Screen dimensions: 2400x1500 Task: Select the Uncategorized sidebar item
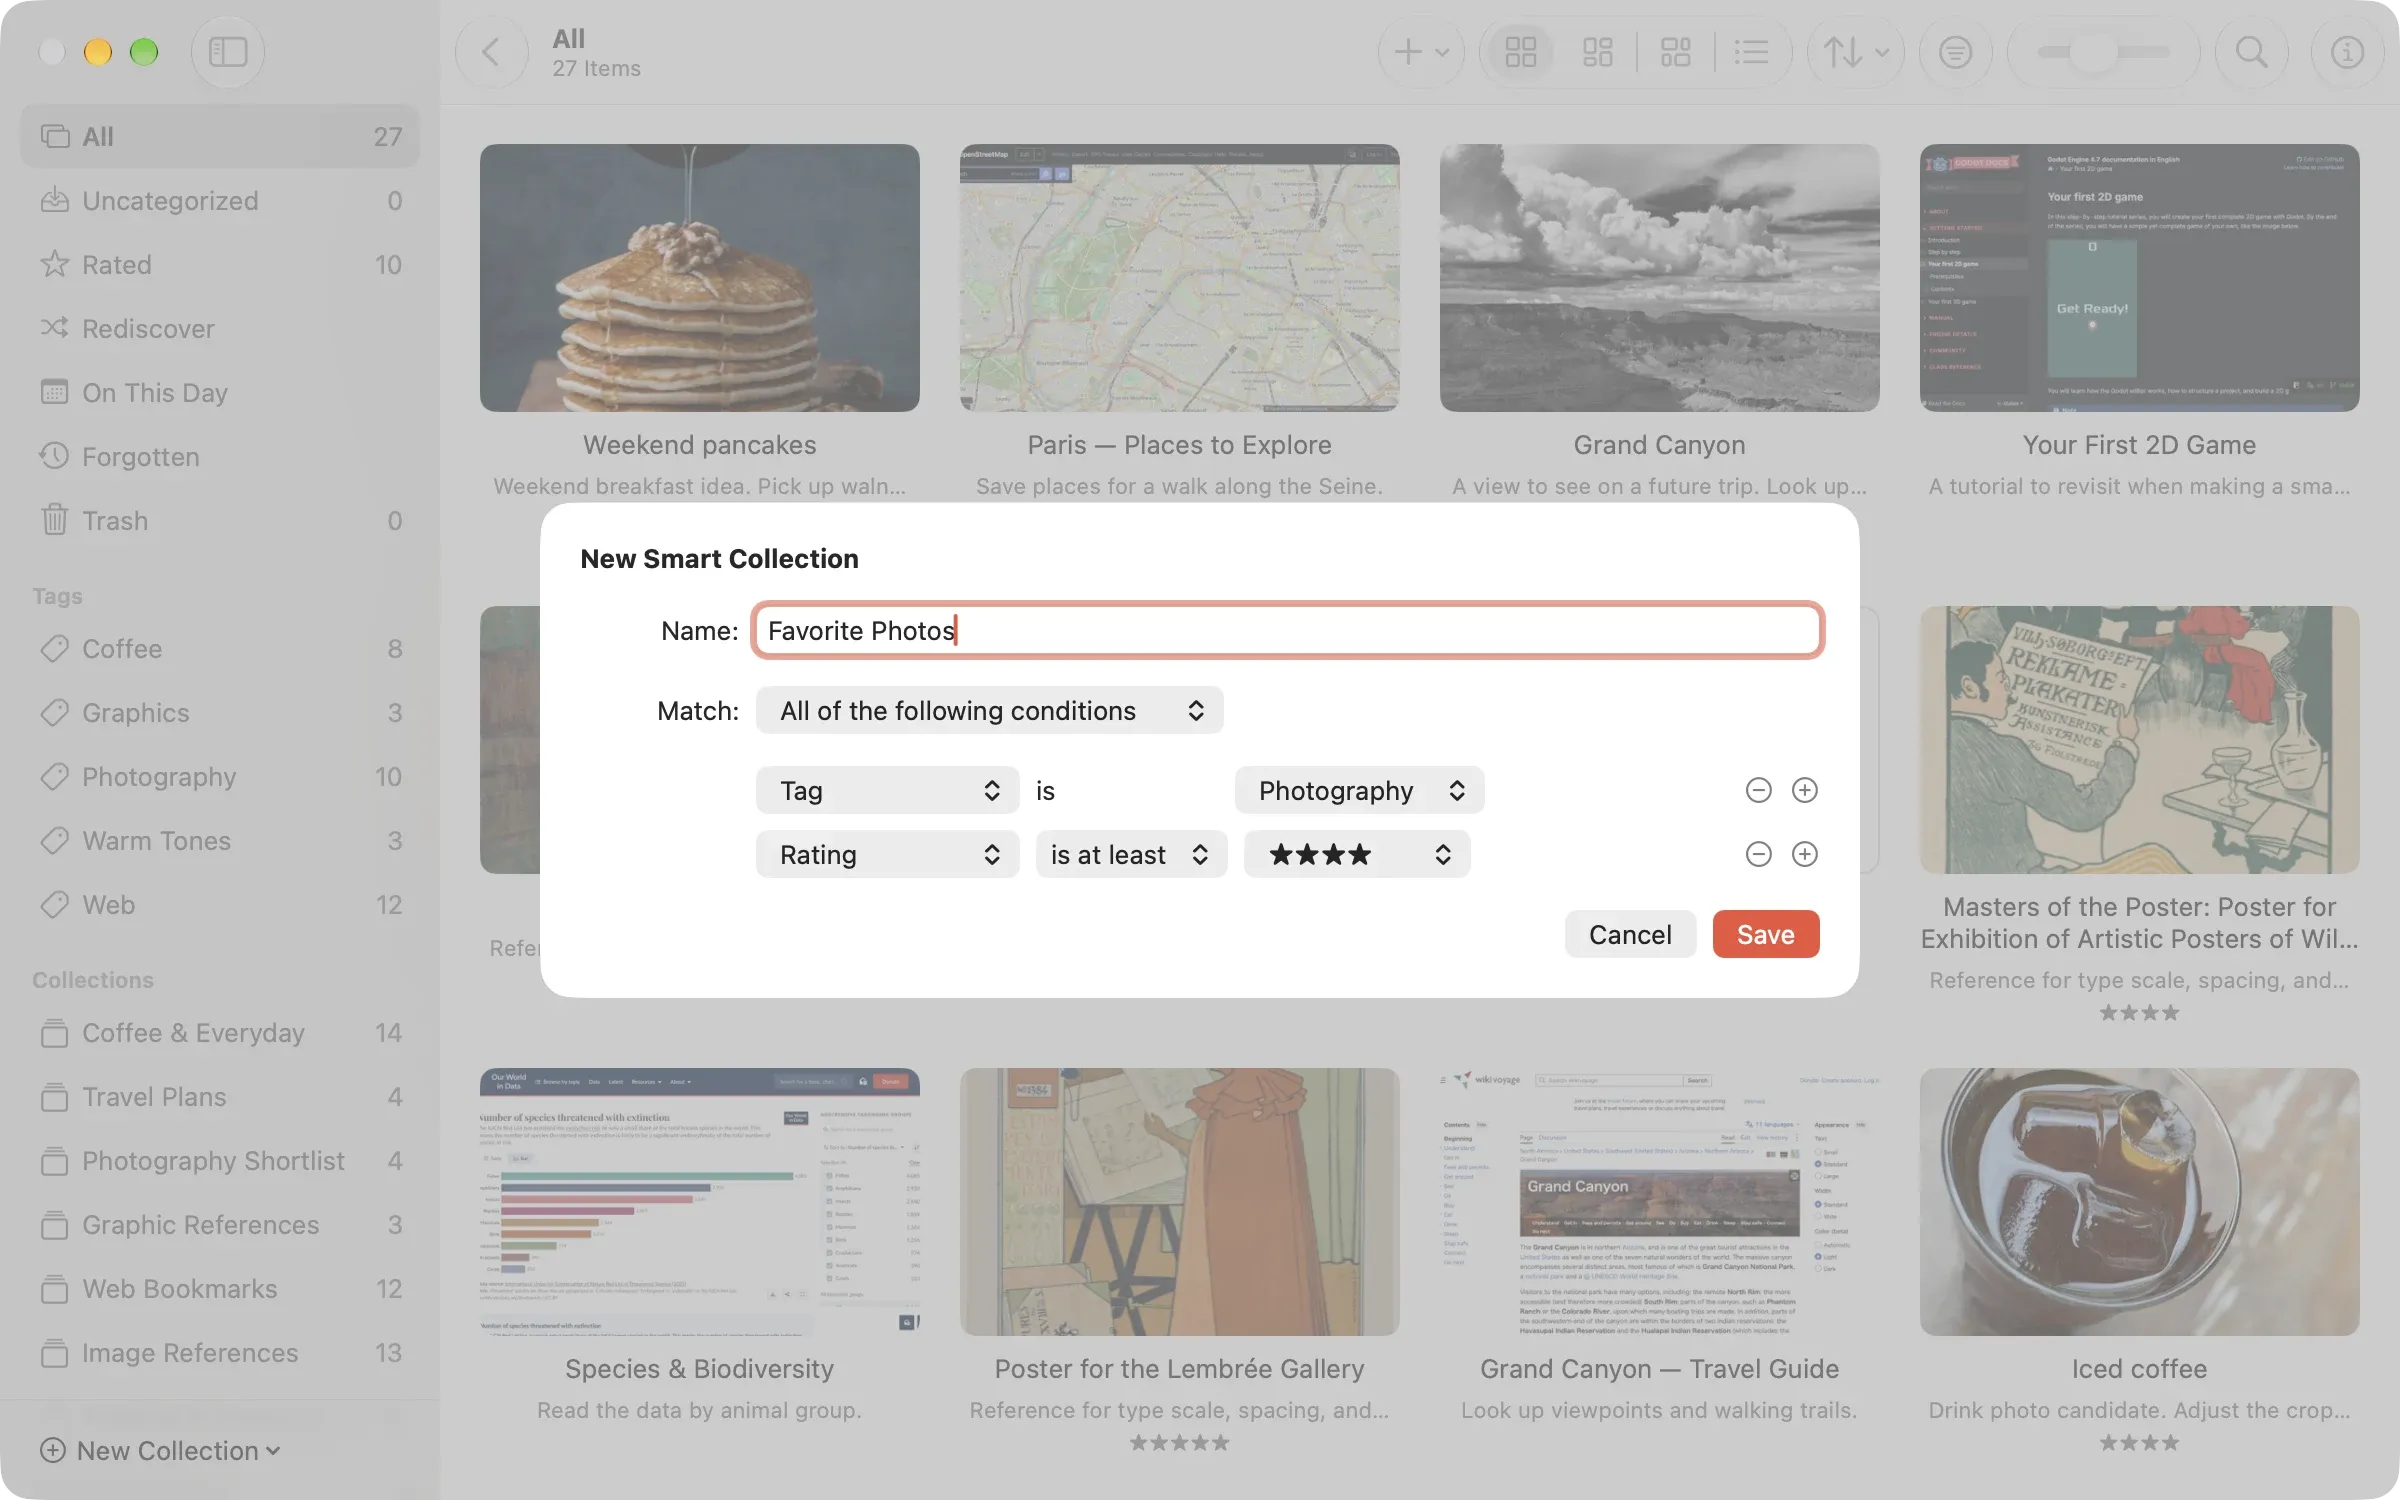pos(220,200)
